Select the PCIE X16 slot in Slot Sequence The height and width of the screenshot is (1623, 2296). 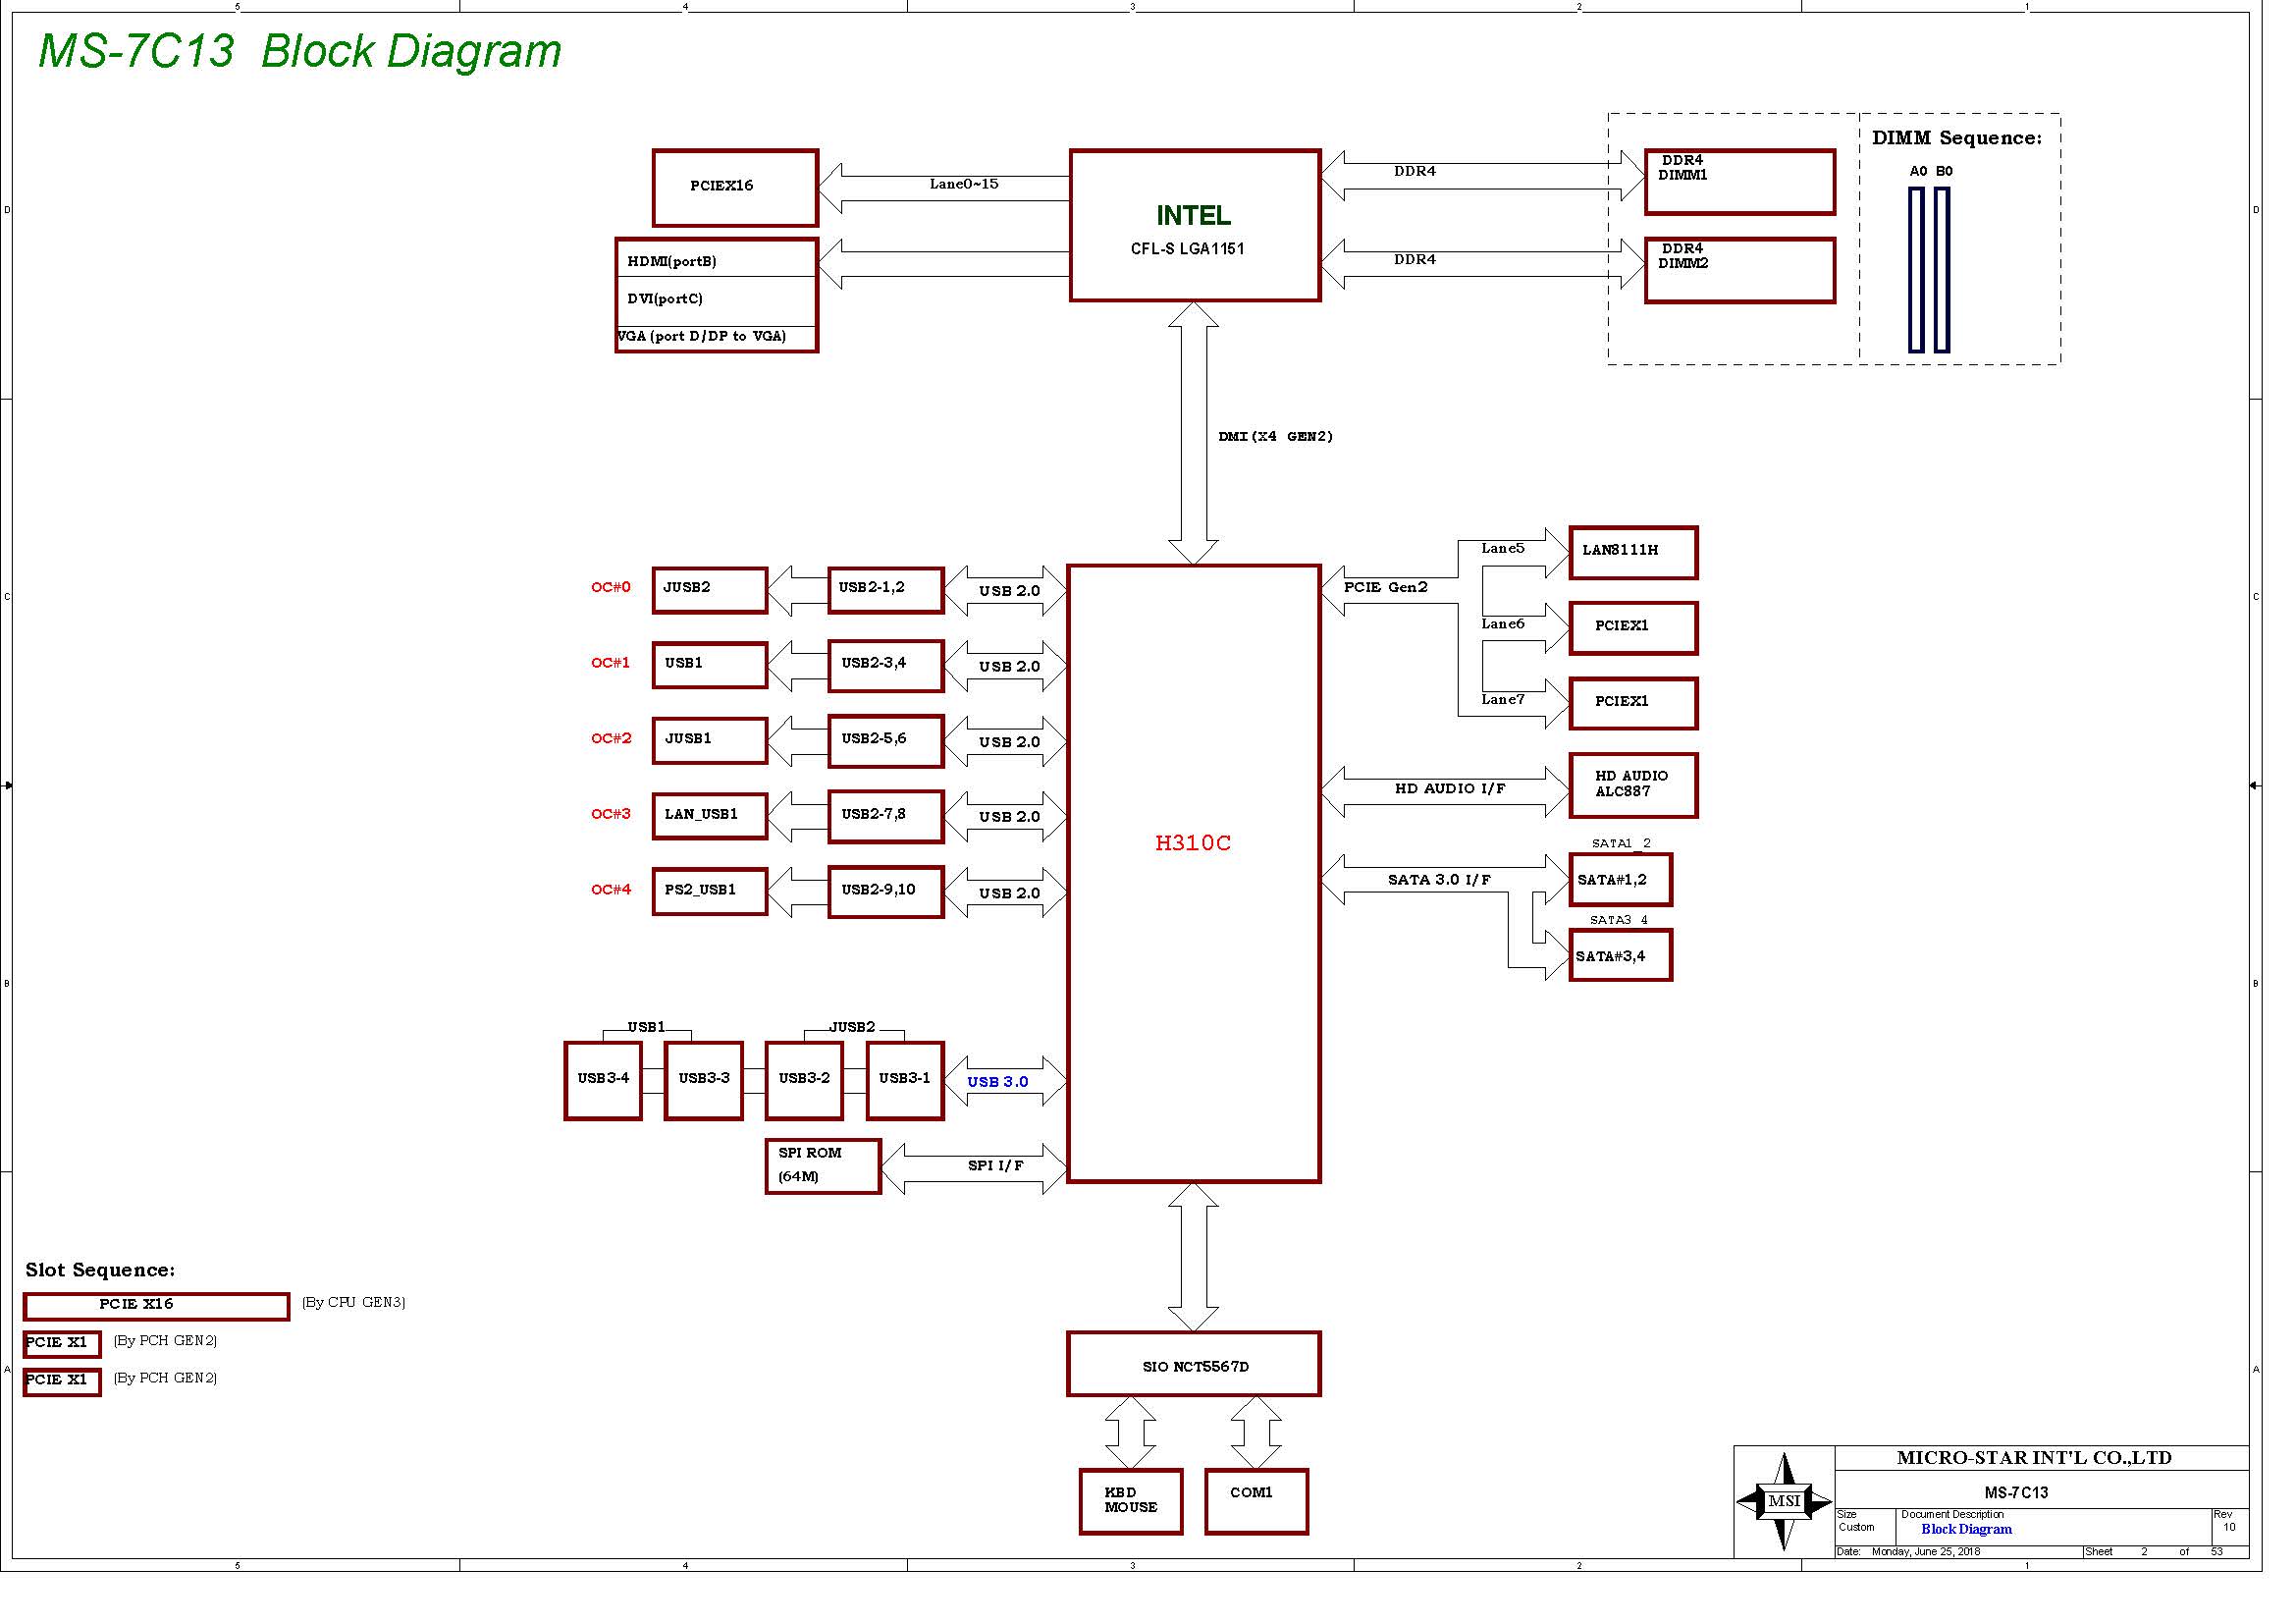coord(157,1307)
